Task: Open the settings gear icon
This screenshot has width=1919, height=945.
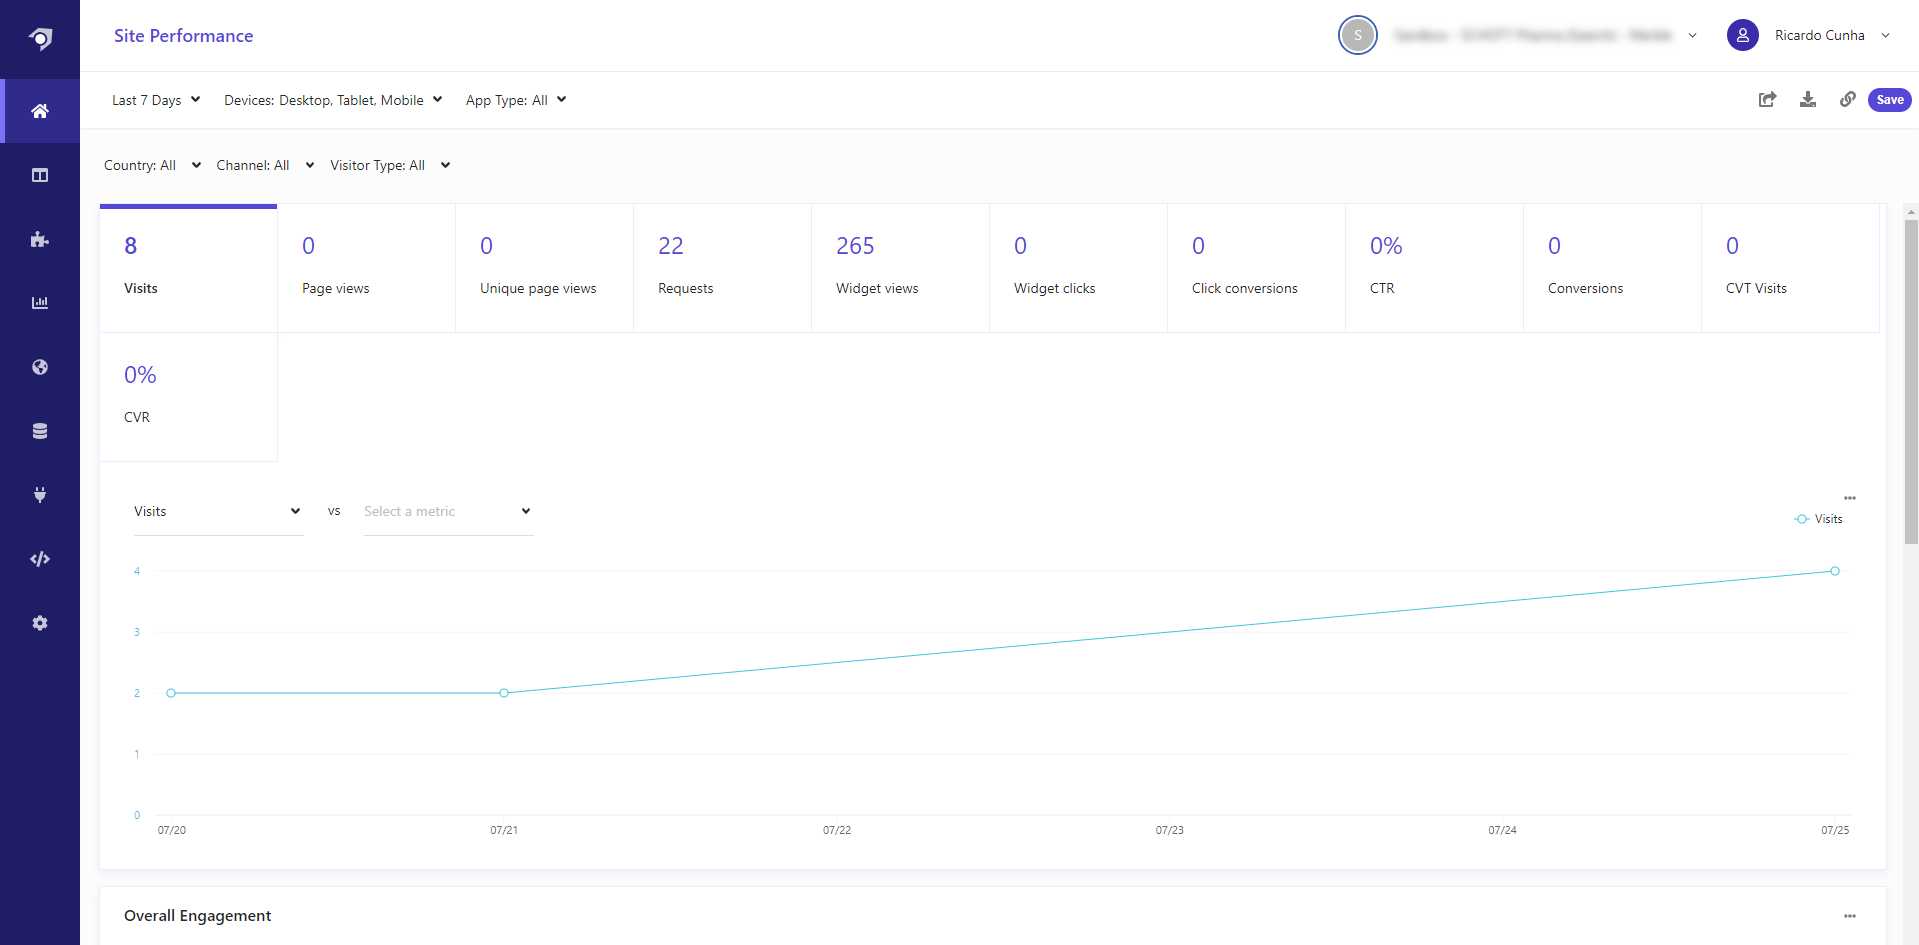Action: pyautogui.click(x=40, y=623)
